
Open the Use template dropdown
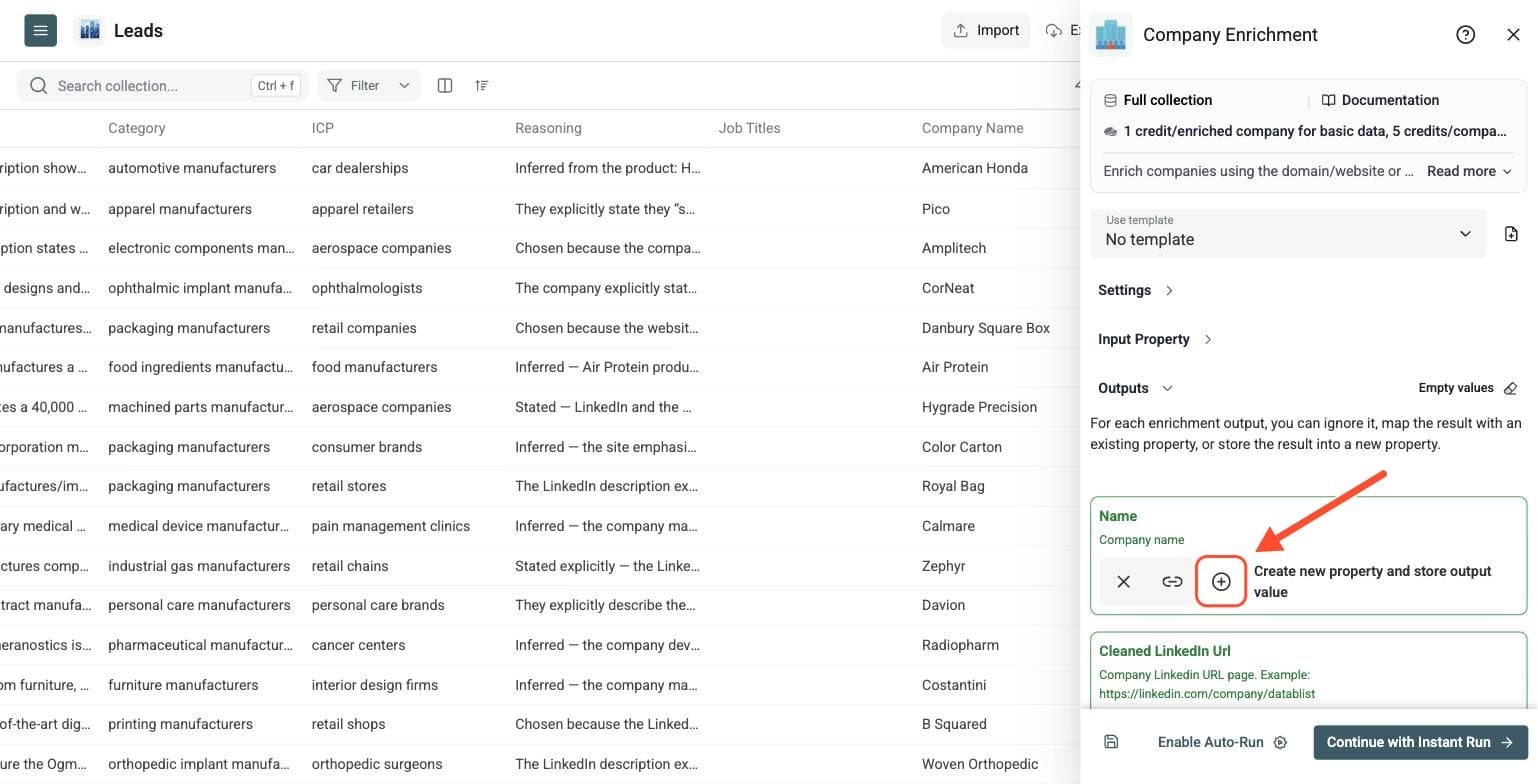[1288, 233]
